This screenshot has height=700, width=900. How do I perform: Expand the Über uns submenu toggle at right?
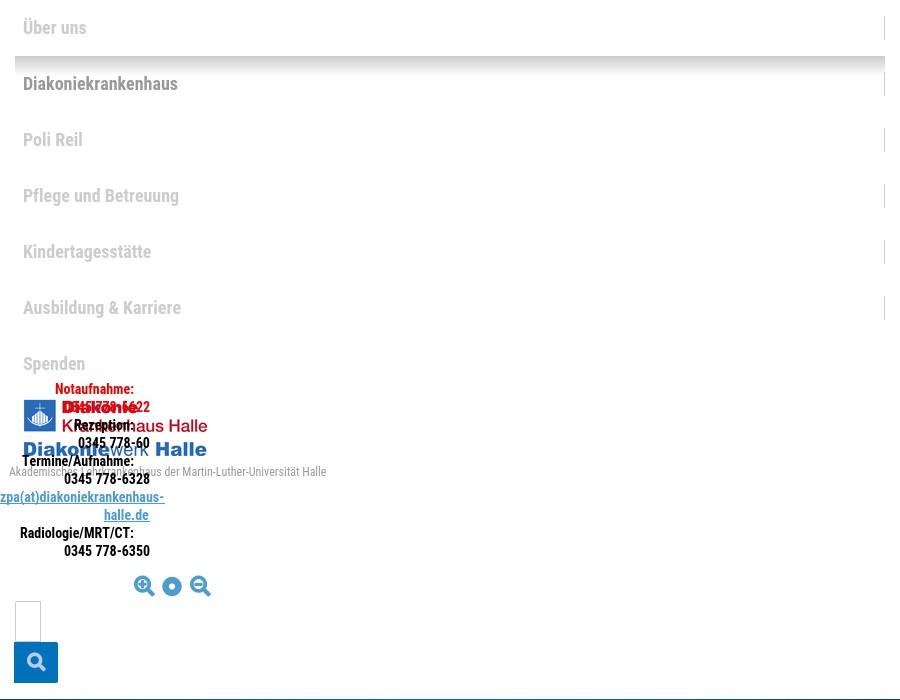coord(884,28)
